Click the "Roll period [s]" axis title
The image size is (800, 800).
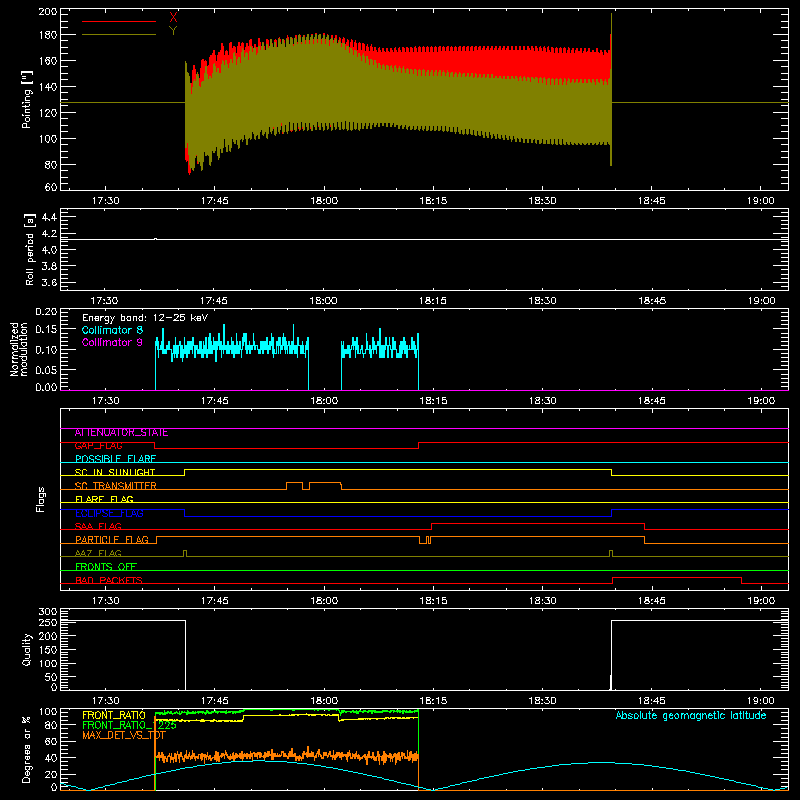click(x=30, y=249)
